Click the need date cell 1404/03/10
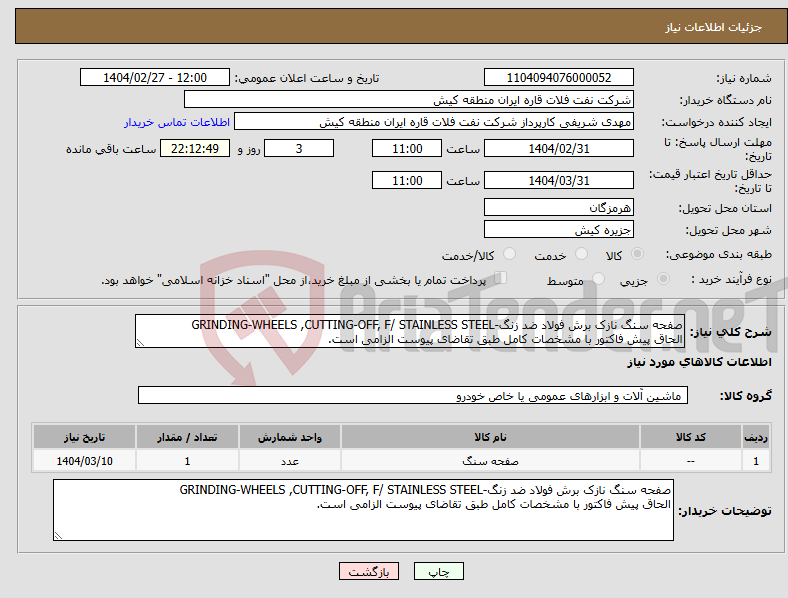This screenshot has height=598, width=788. point(84,461)
